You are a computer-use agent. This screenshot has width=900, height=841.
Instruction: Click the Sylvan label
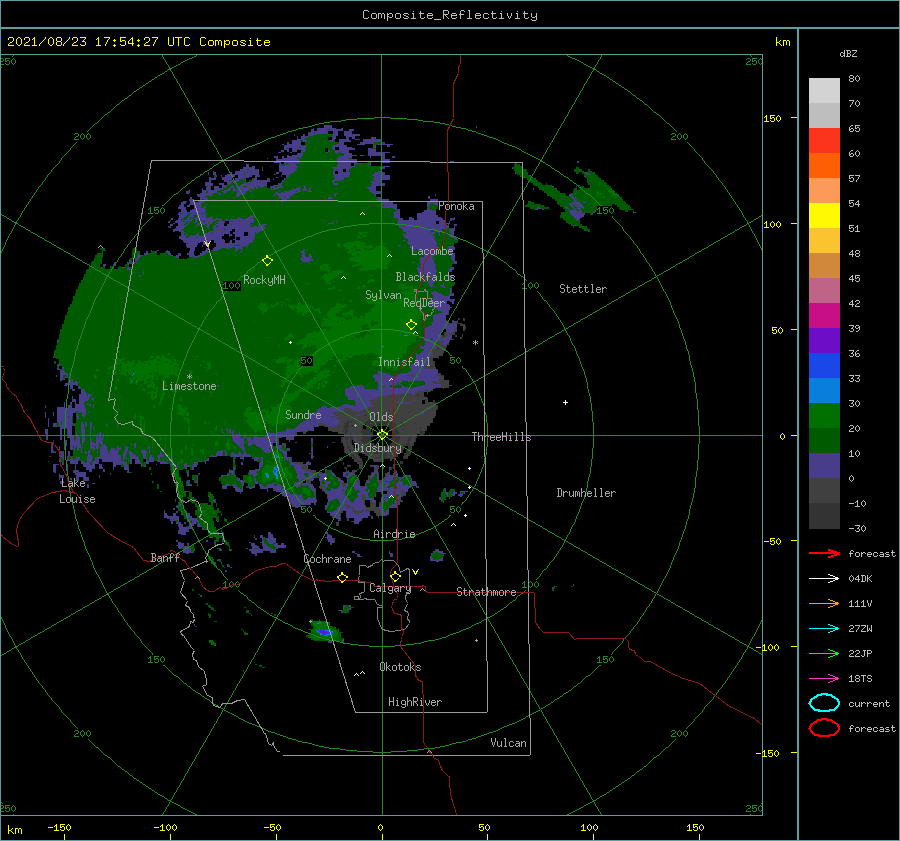(x=383, y=294)
